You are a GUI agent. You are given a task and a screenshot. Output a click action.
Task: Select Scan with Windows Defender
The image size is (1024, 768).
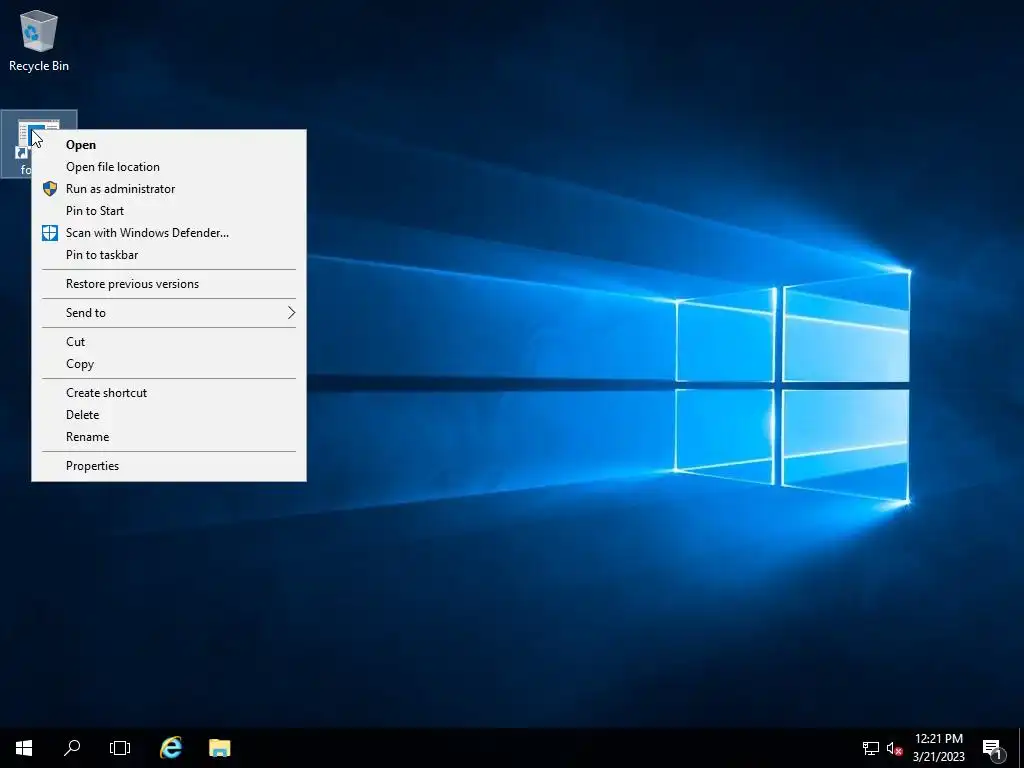(169, 233)
